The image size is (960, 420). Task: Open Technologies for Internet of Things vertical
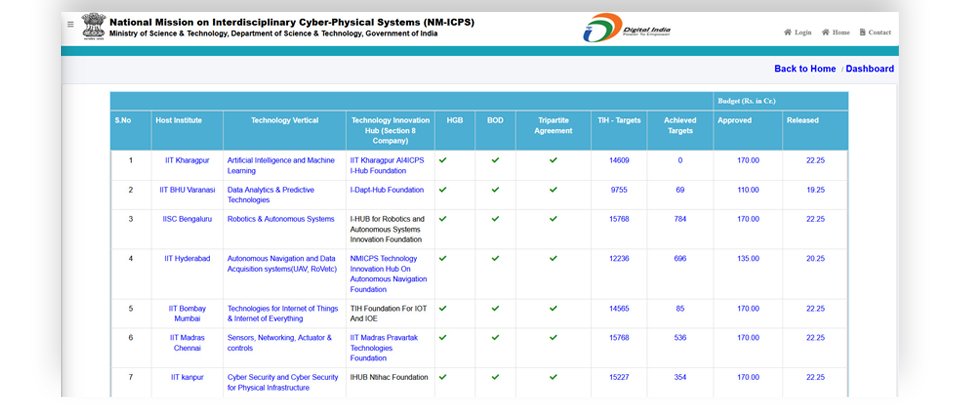[283, 313]
